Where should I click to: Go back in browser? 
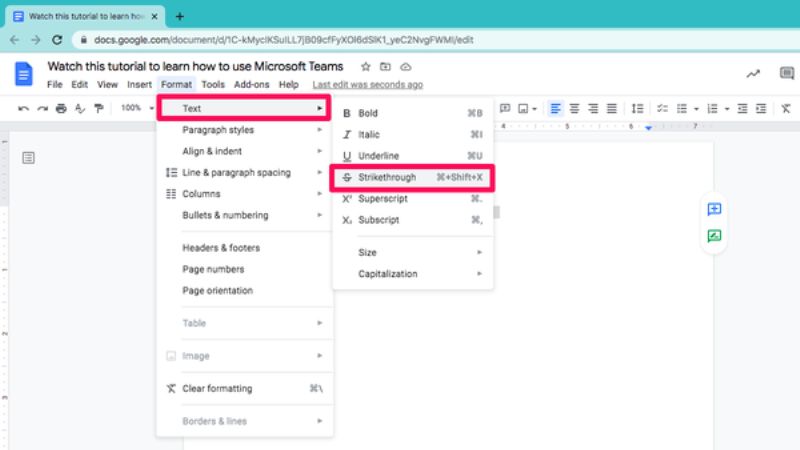14,40
